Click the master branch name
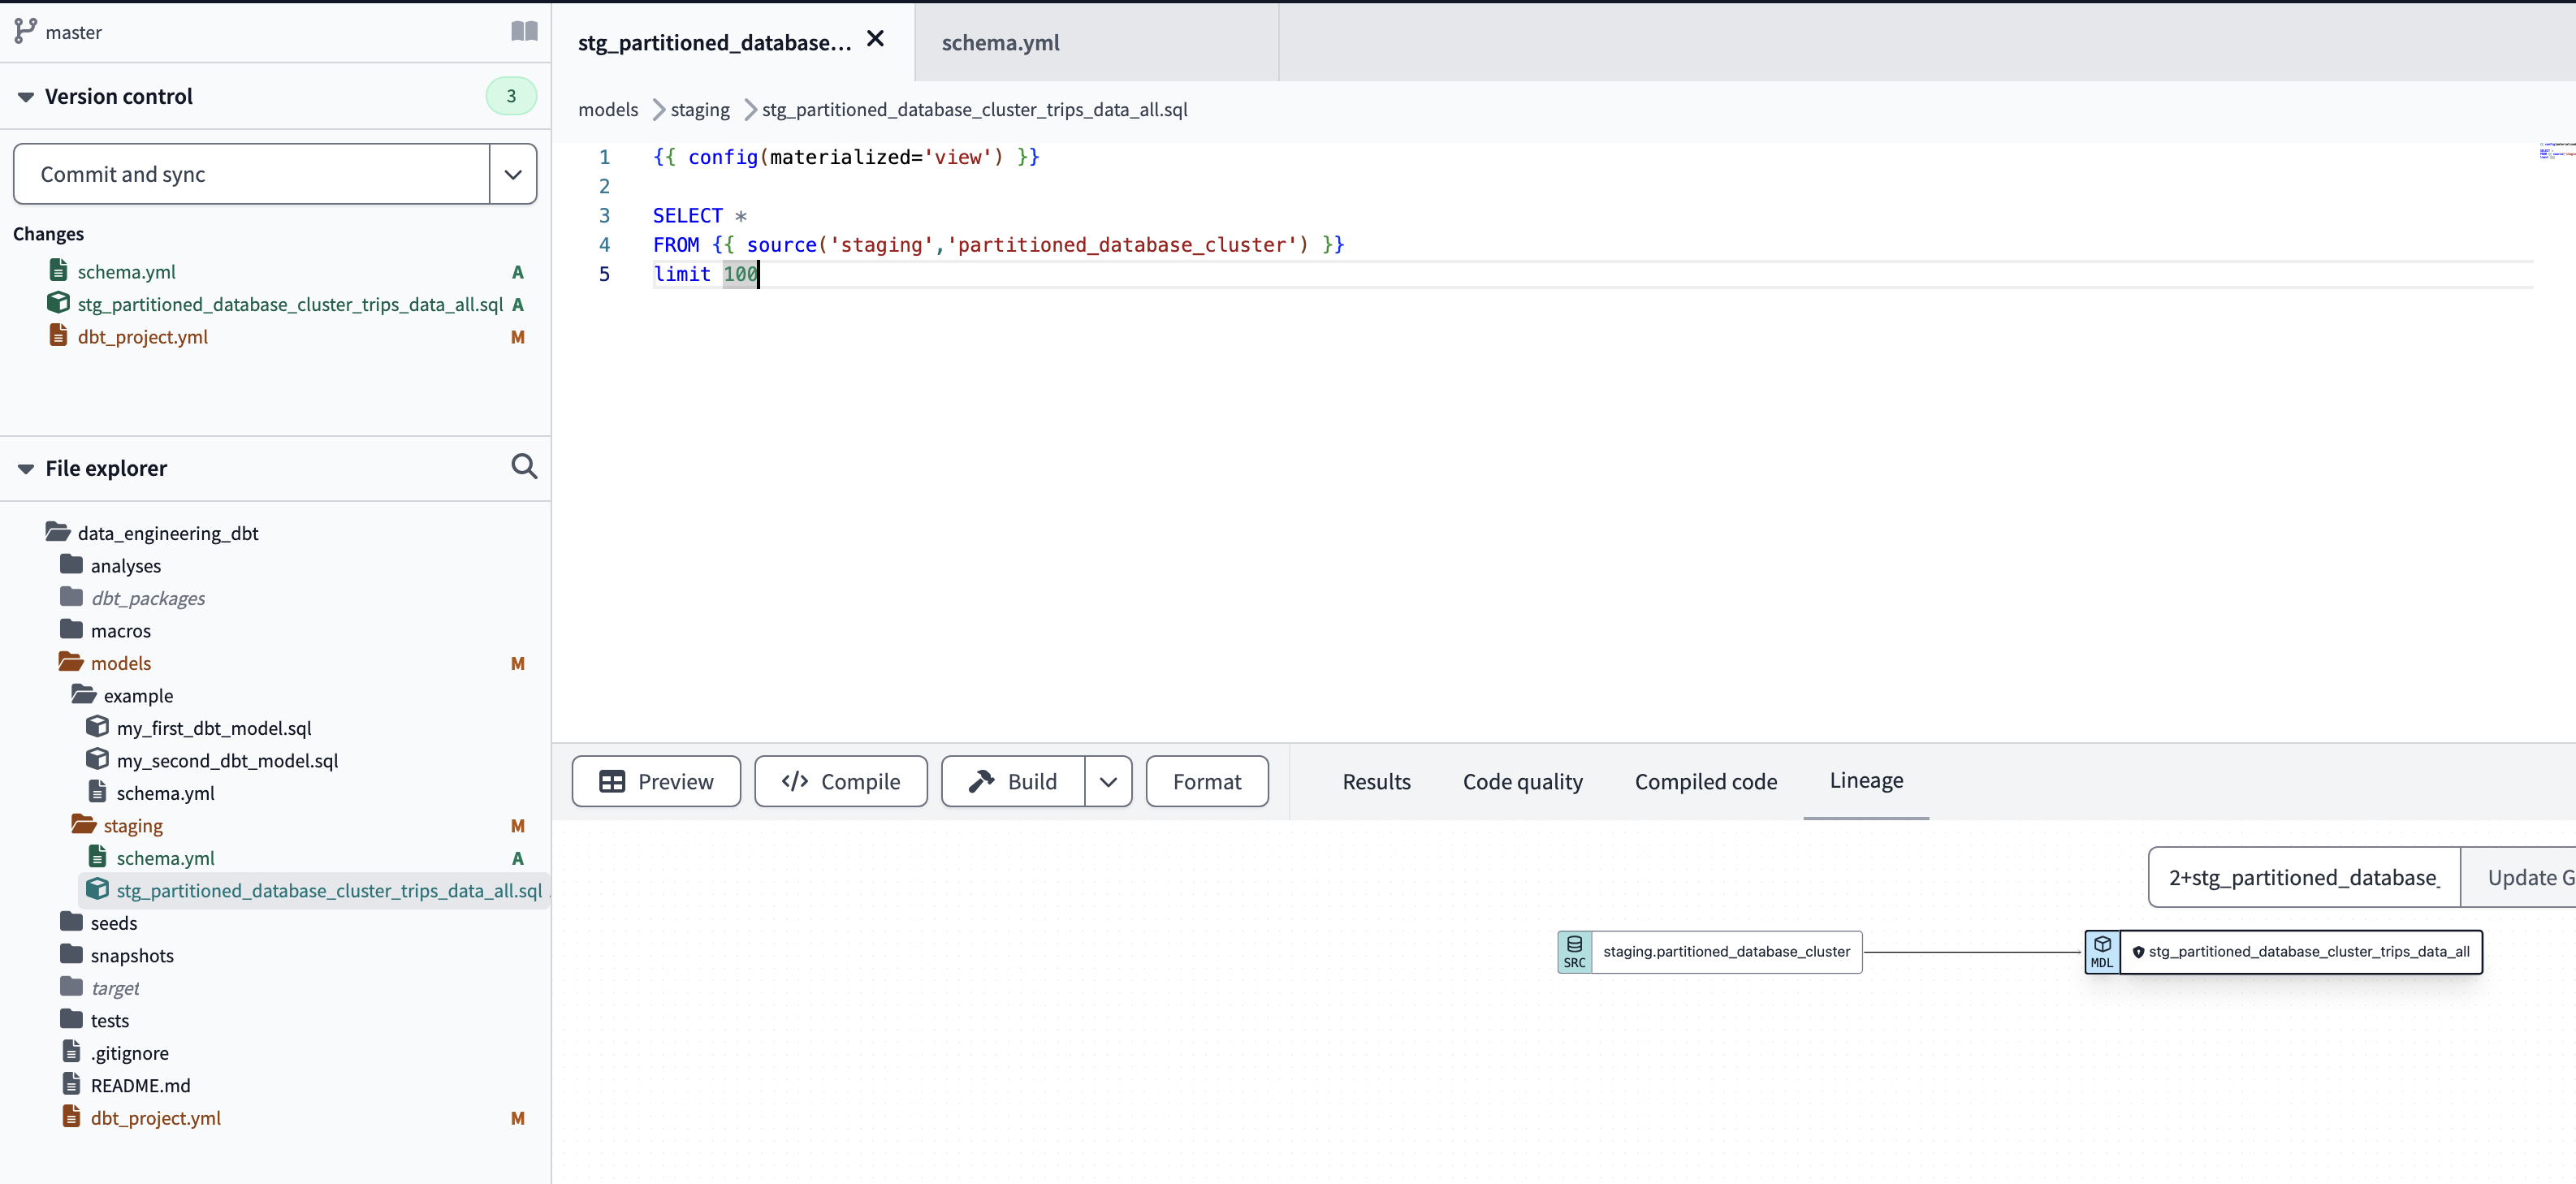The height and width of the screenshot is (1184, 2576). click(x=73, y=32)
